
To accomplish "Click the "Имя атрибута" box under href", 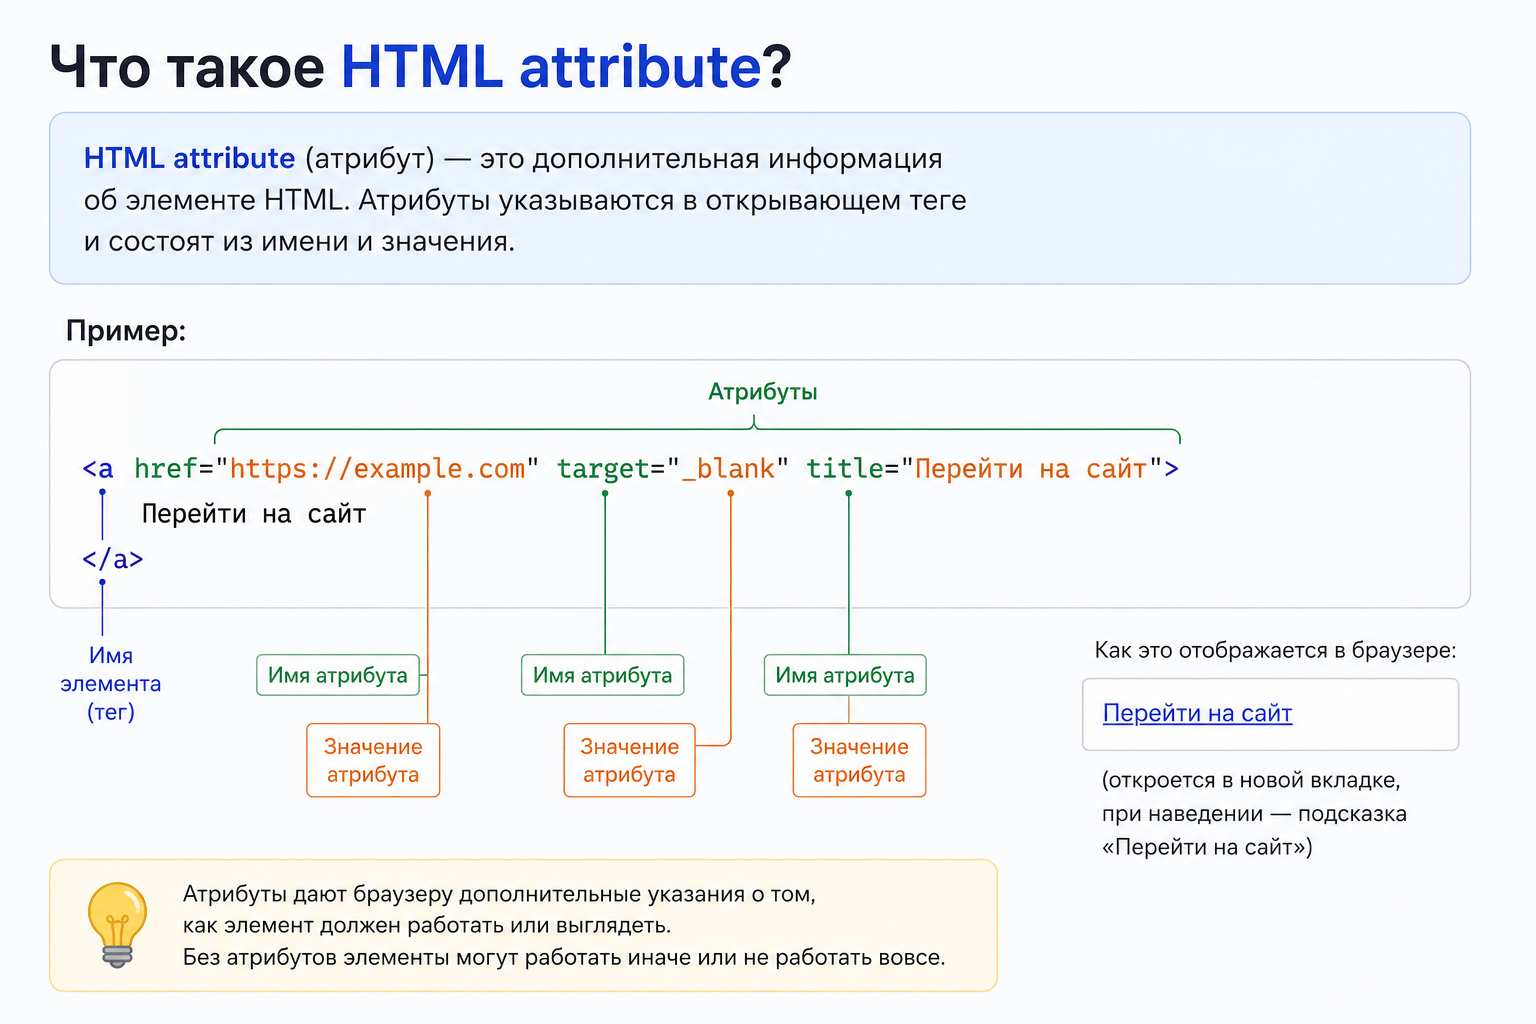I will pyautogui.click(x=338, y=675).
